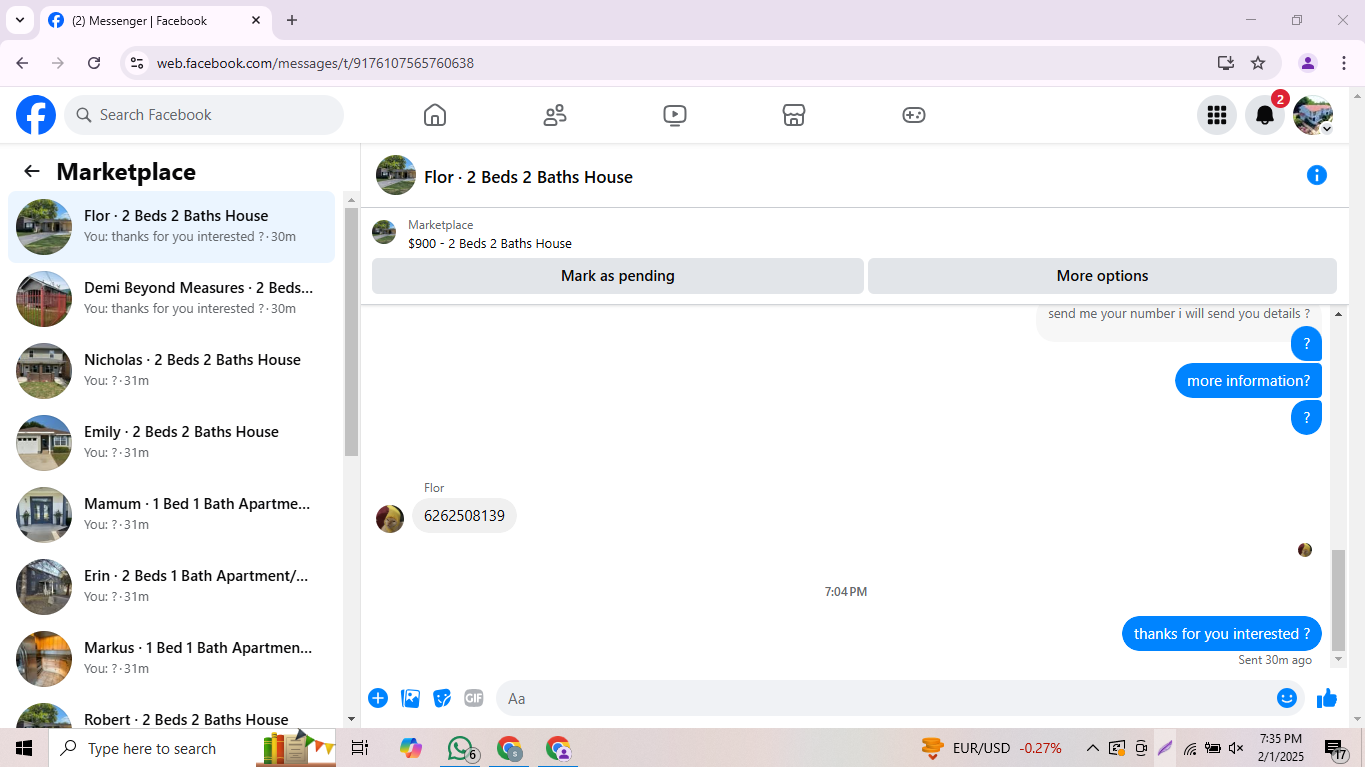Open the Windows Start menu

24,748
